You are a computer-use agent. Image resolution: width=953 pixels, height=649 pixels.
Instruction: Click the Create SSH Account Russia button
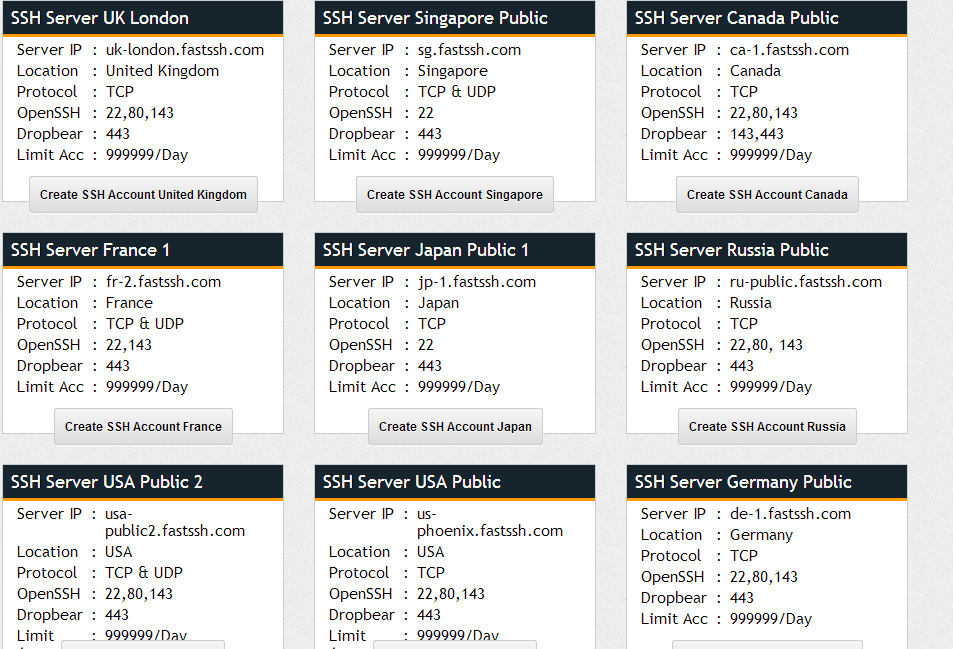pos(767,427)
